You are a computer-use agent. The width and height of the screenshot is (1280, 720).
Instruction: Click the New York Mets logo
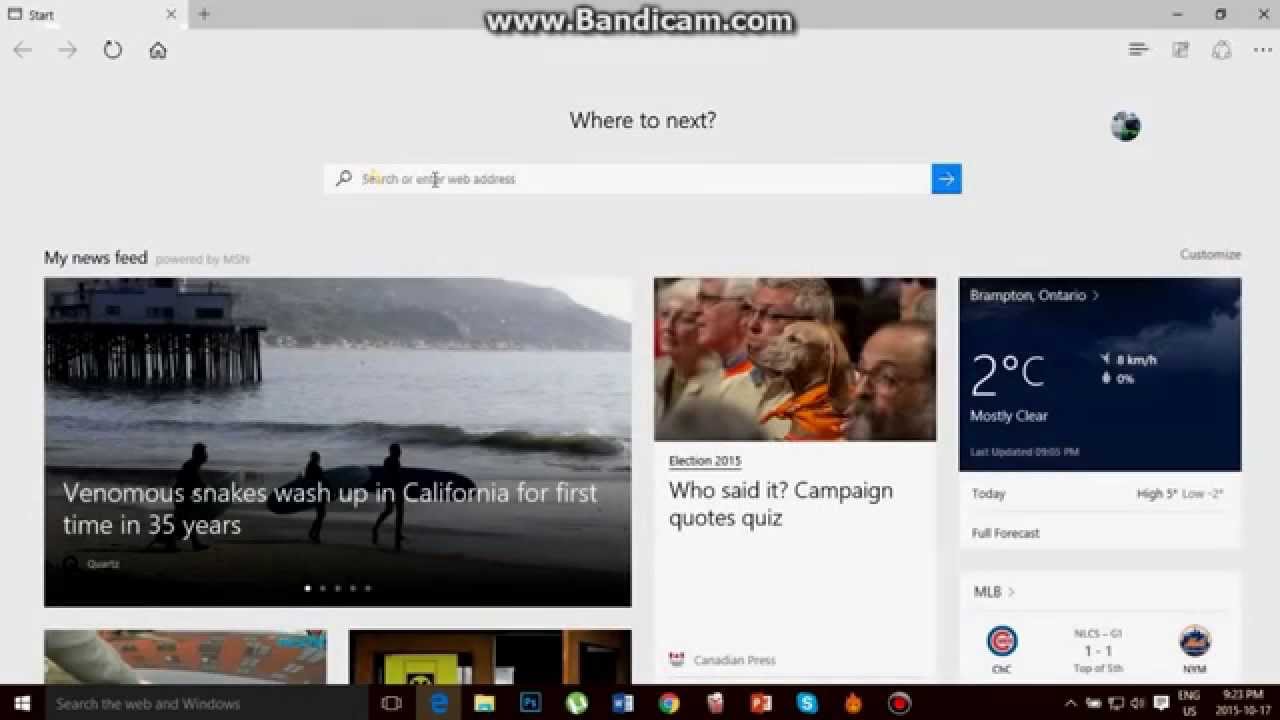point(1195,640)
